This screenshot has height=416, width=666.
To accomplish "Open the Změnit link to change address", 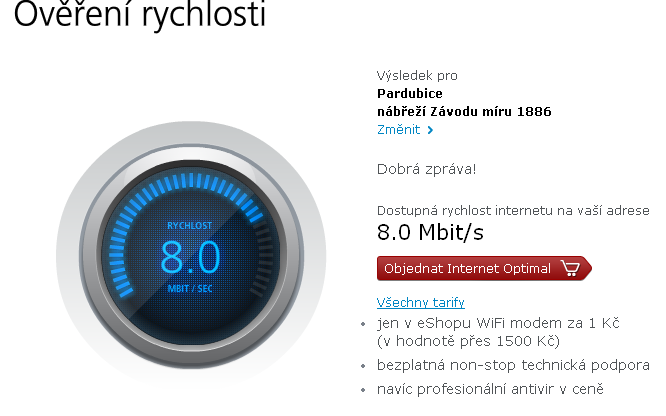I will [398, 130].
